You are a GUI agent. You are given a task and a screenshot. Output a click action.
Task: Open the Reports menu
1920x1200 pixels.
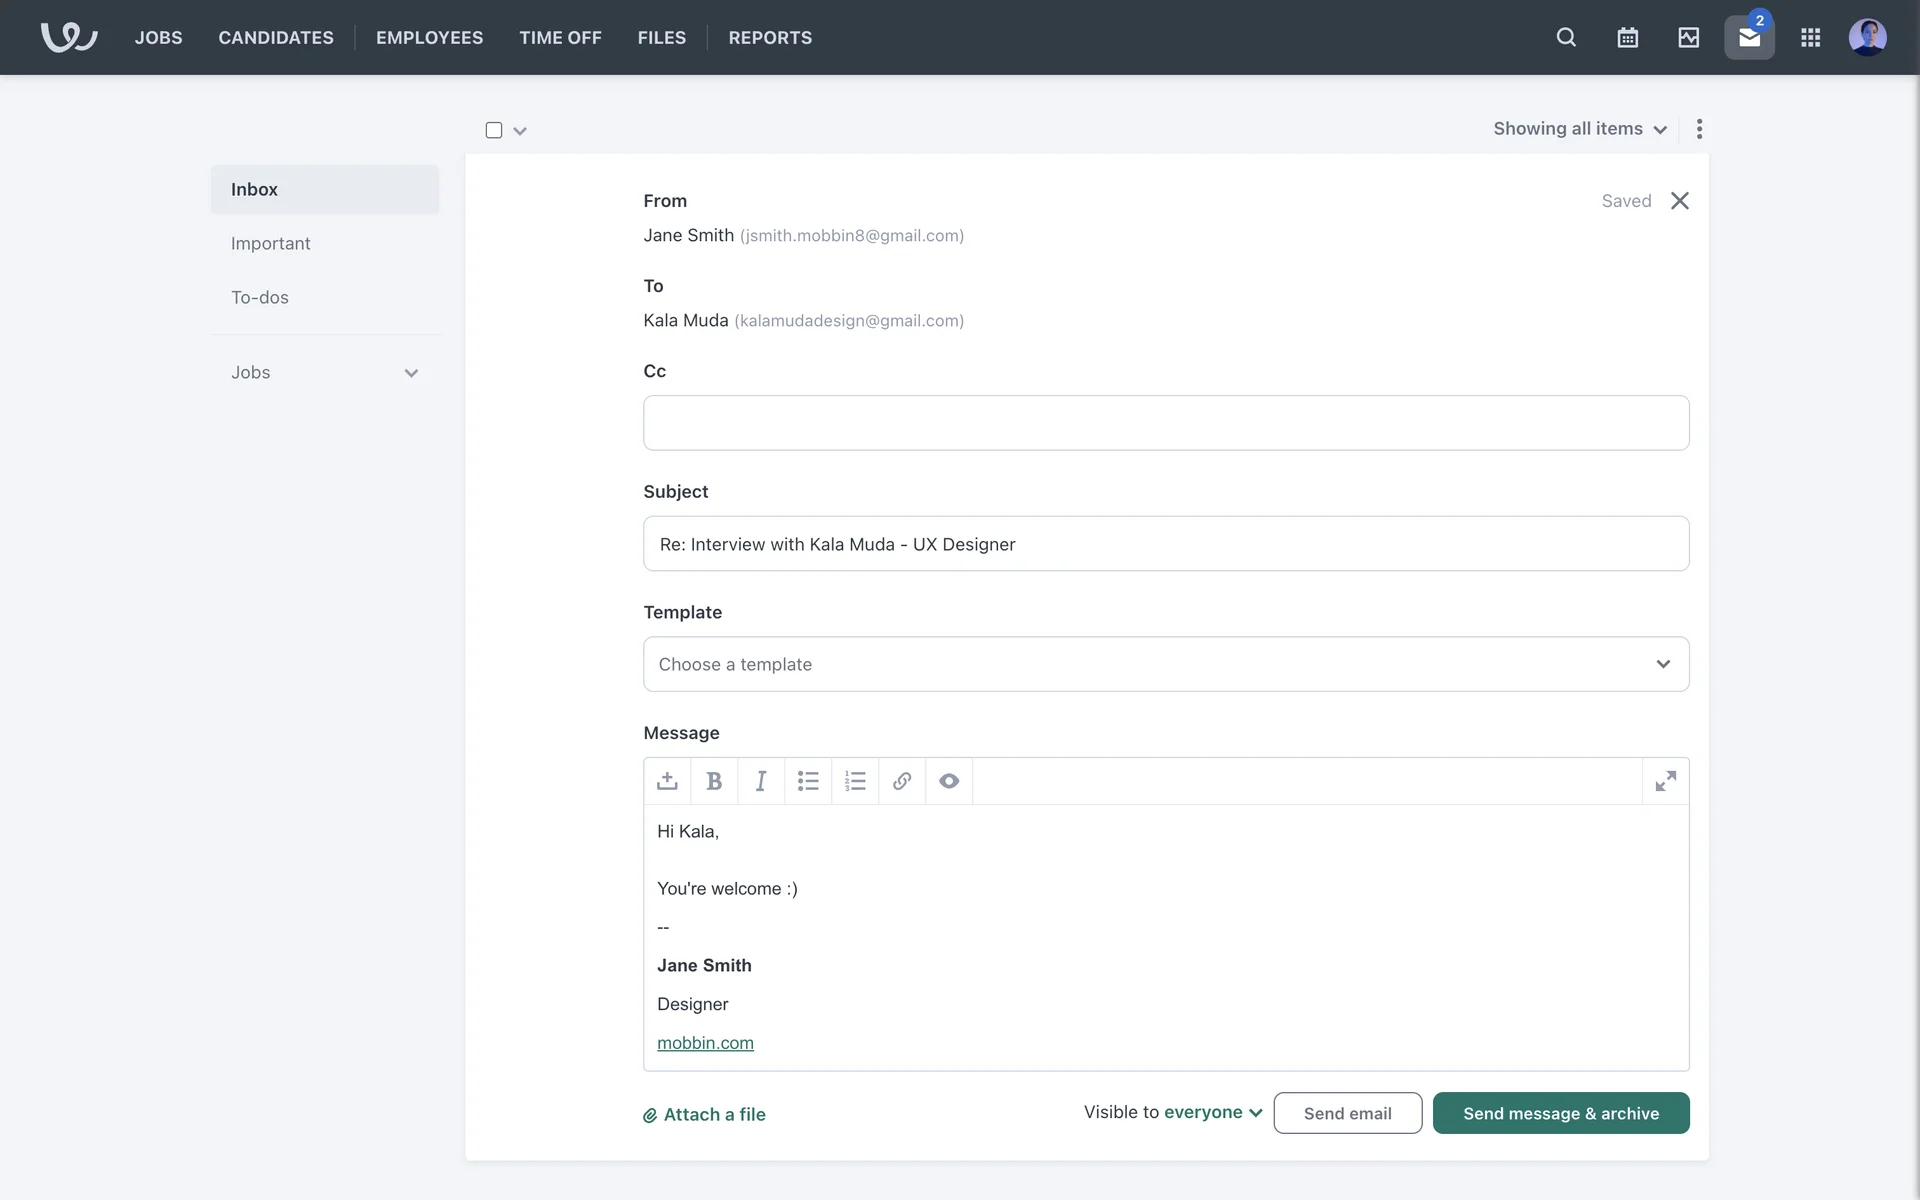click(x=770, y=37)
